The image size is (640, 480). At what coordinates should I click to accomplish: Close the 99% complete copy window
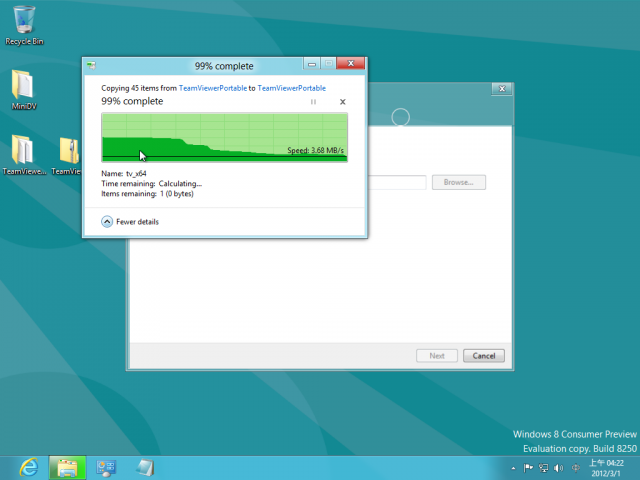[x=350, y=63]
